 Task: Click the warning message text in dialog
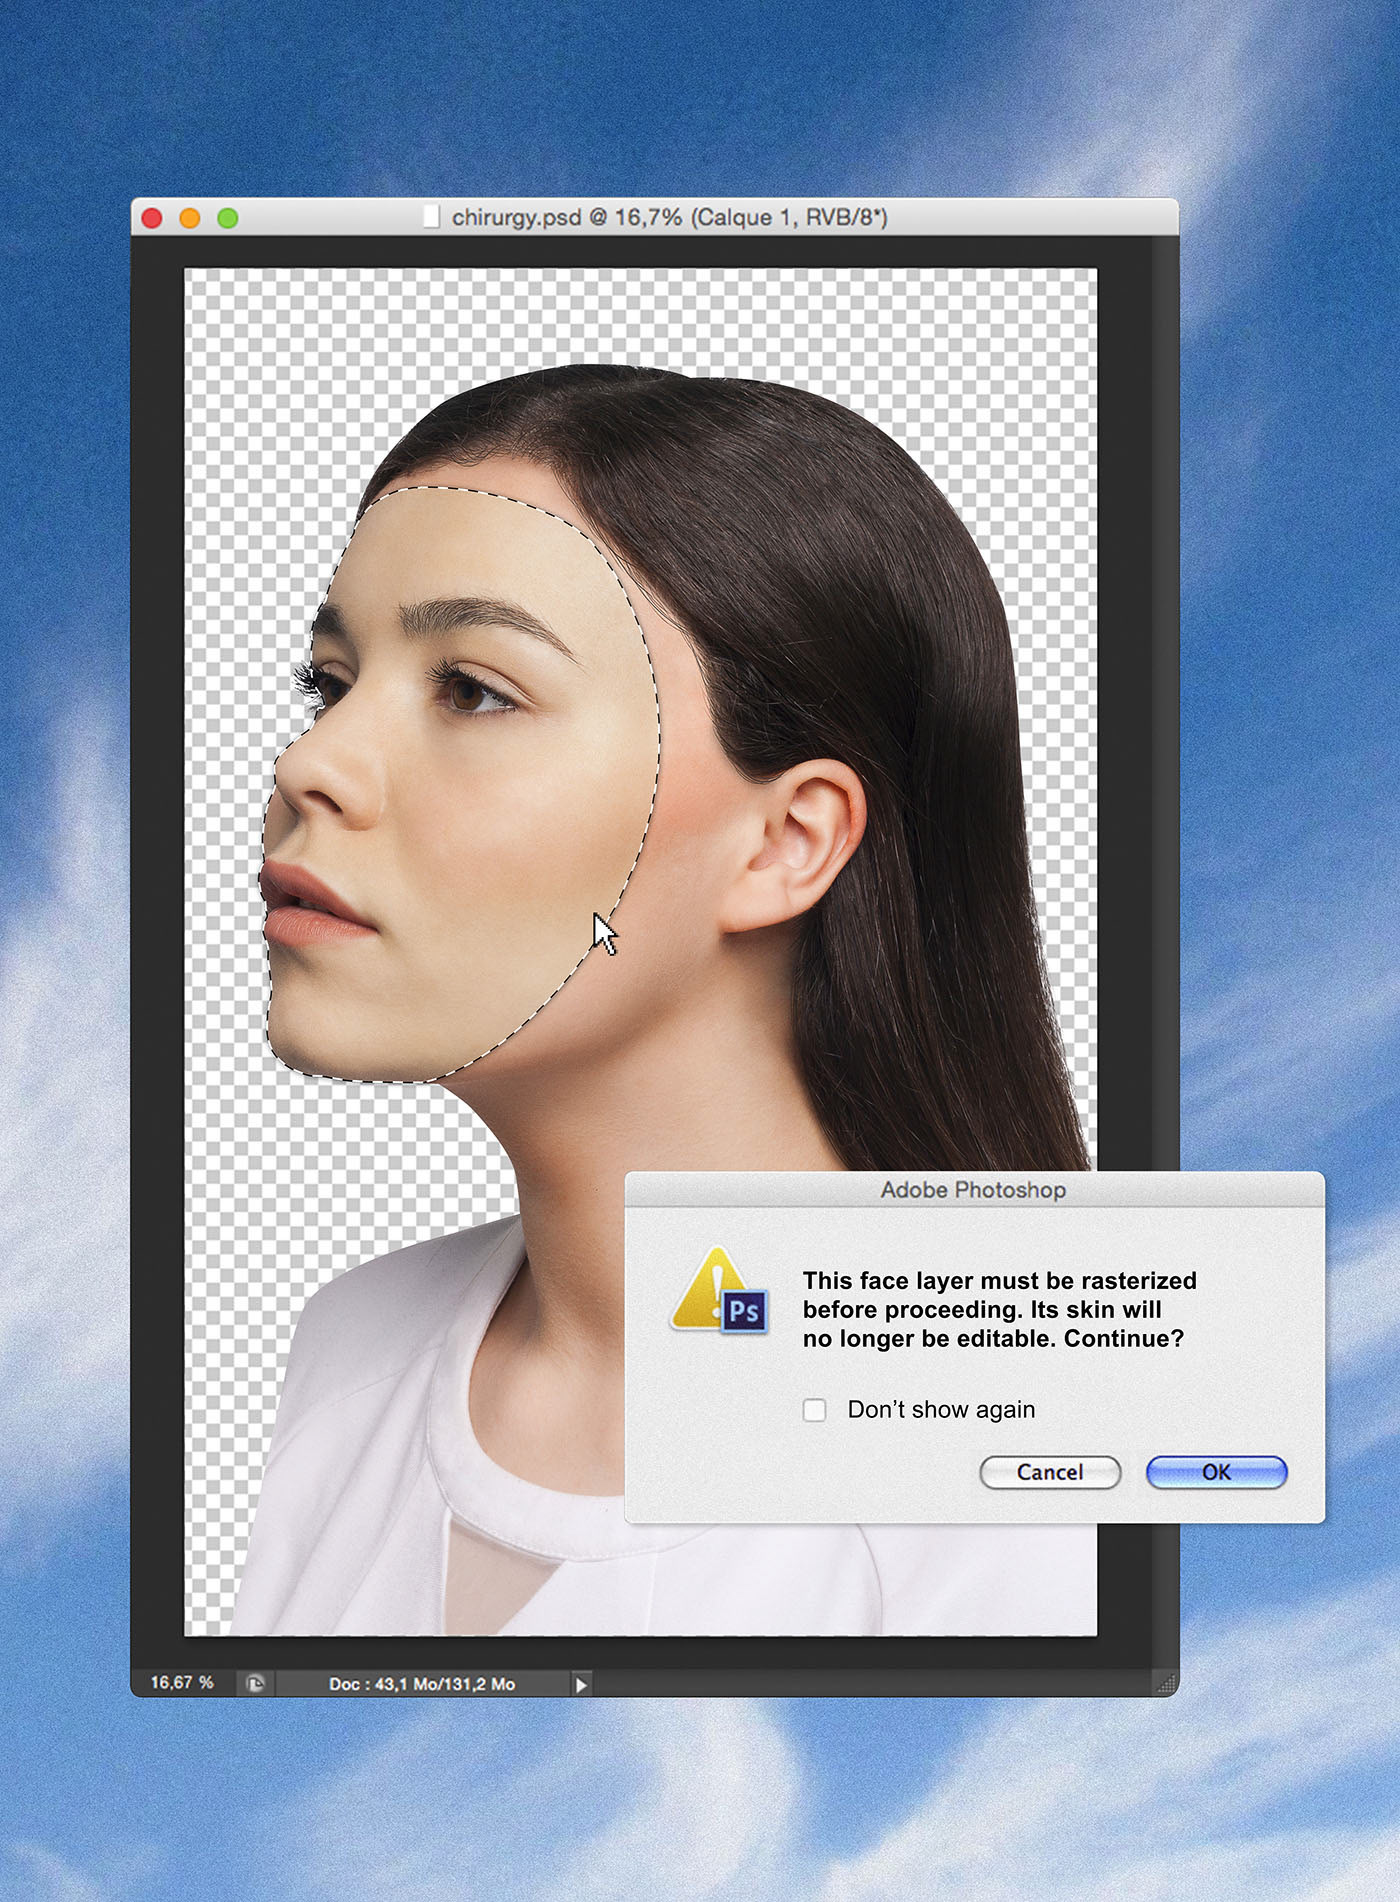(999, 1310)
